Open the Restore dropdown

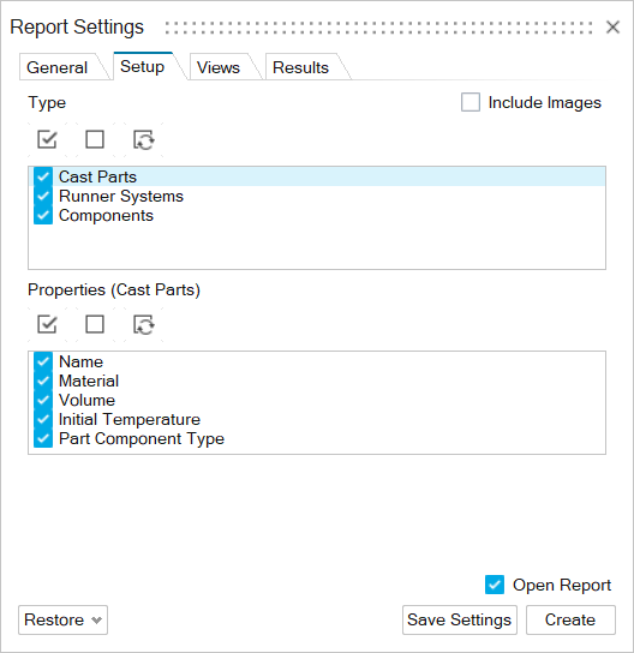(x=63, y=620)
